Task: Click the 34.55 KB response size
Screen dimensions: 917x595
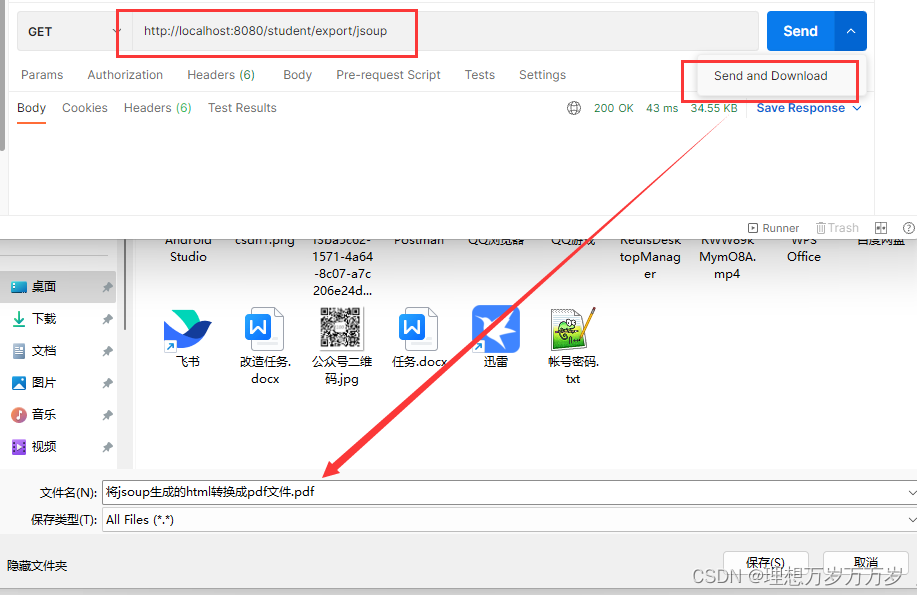Action: coord(713,108)
